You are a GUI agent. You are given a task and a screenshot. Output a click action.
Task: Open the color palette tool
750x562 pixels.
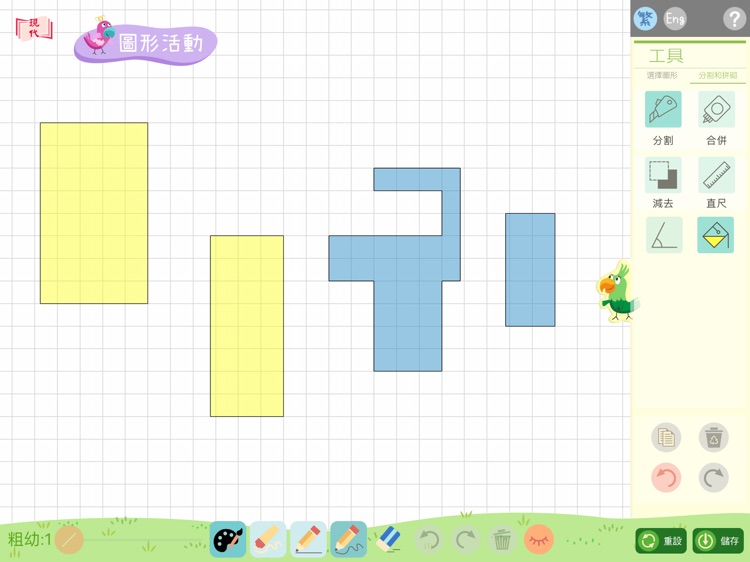pos(228,540)
